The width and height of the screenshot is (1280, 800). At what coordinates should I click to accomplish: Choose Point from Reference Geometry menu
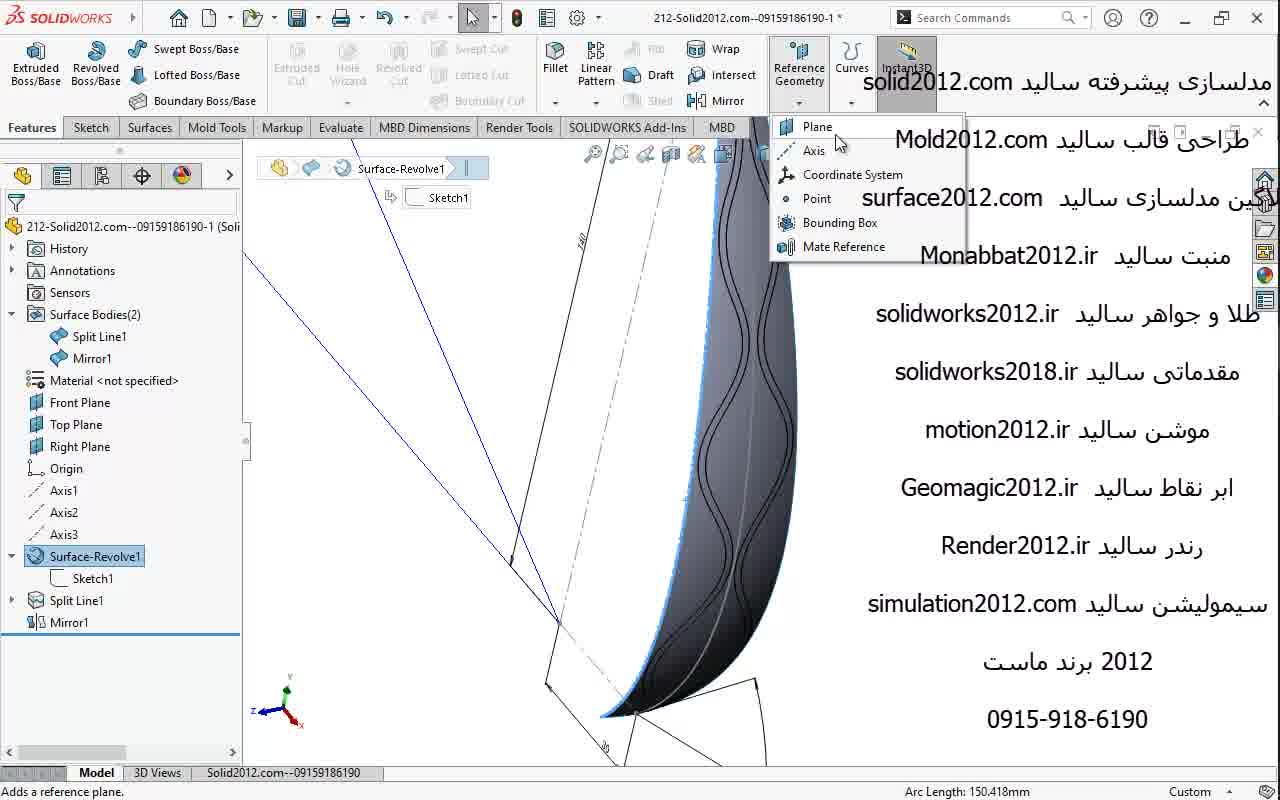click(868, 199)
